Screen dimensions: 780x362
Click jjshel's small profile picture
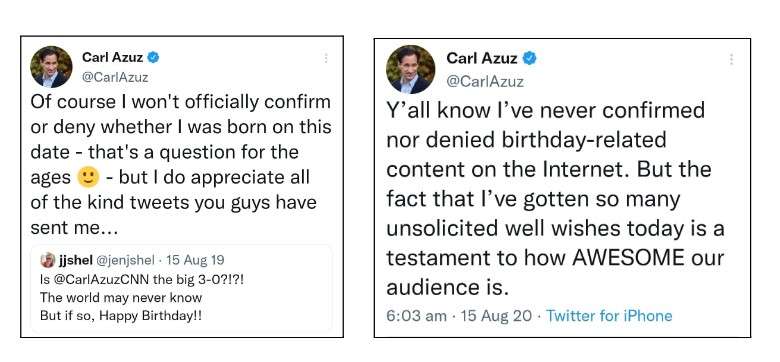tap(48, 260)
